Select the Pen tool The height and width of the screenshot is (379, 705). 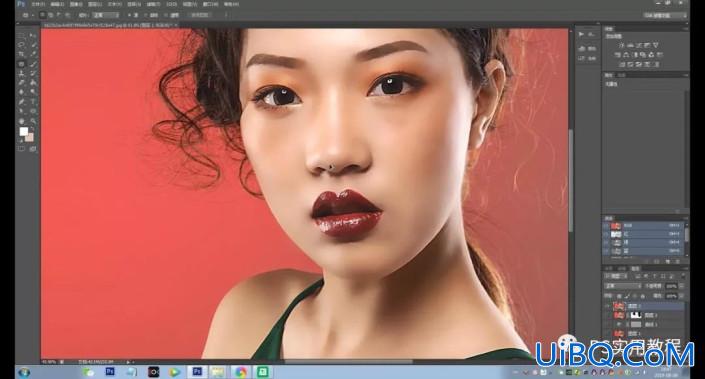pos(22,102)
